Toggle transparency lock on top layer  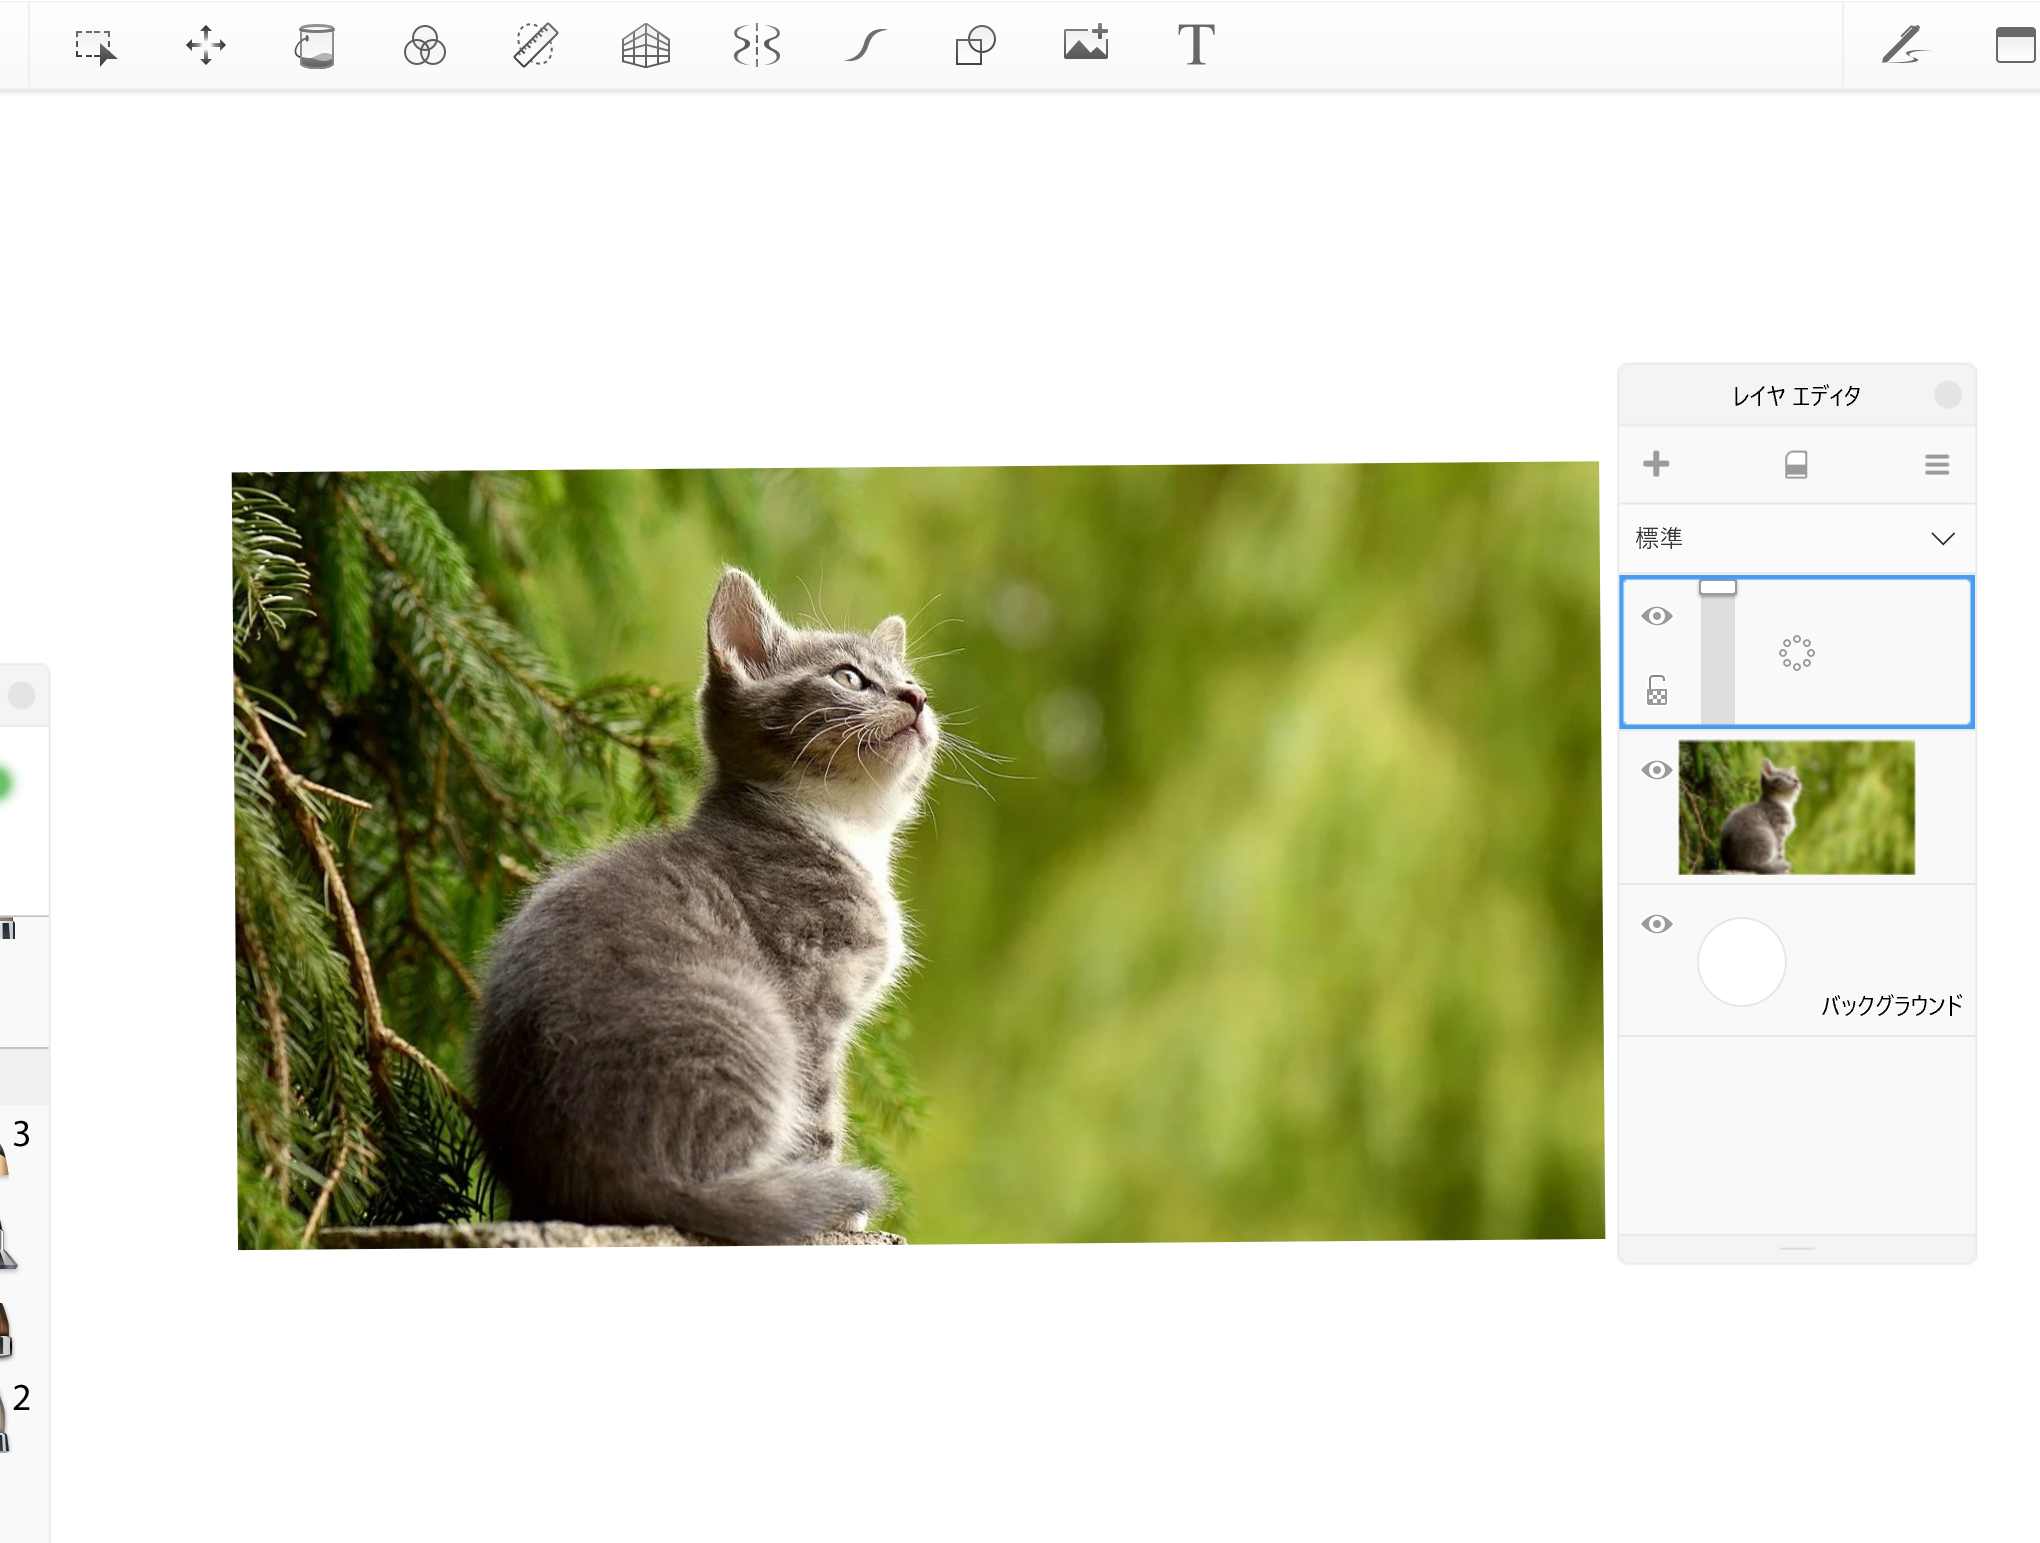point(1657,690)
